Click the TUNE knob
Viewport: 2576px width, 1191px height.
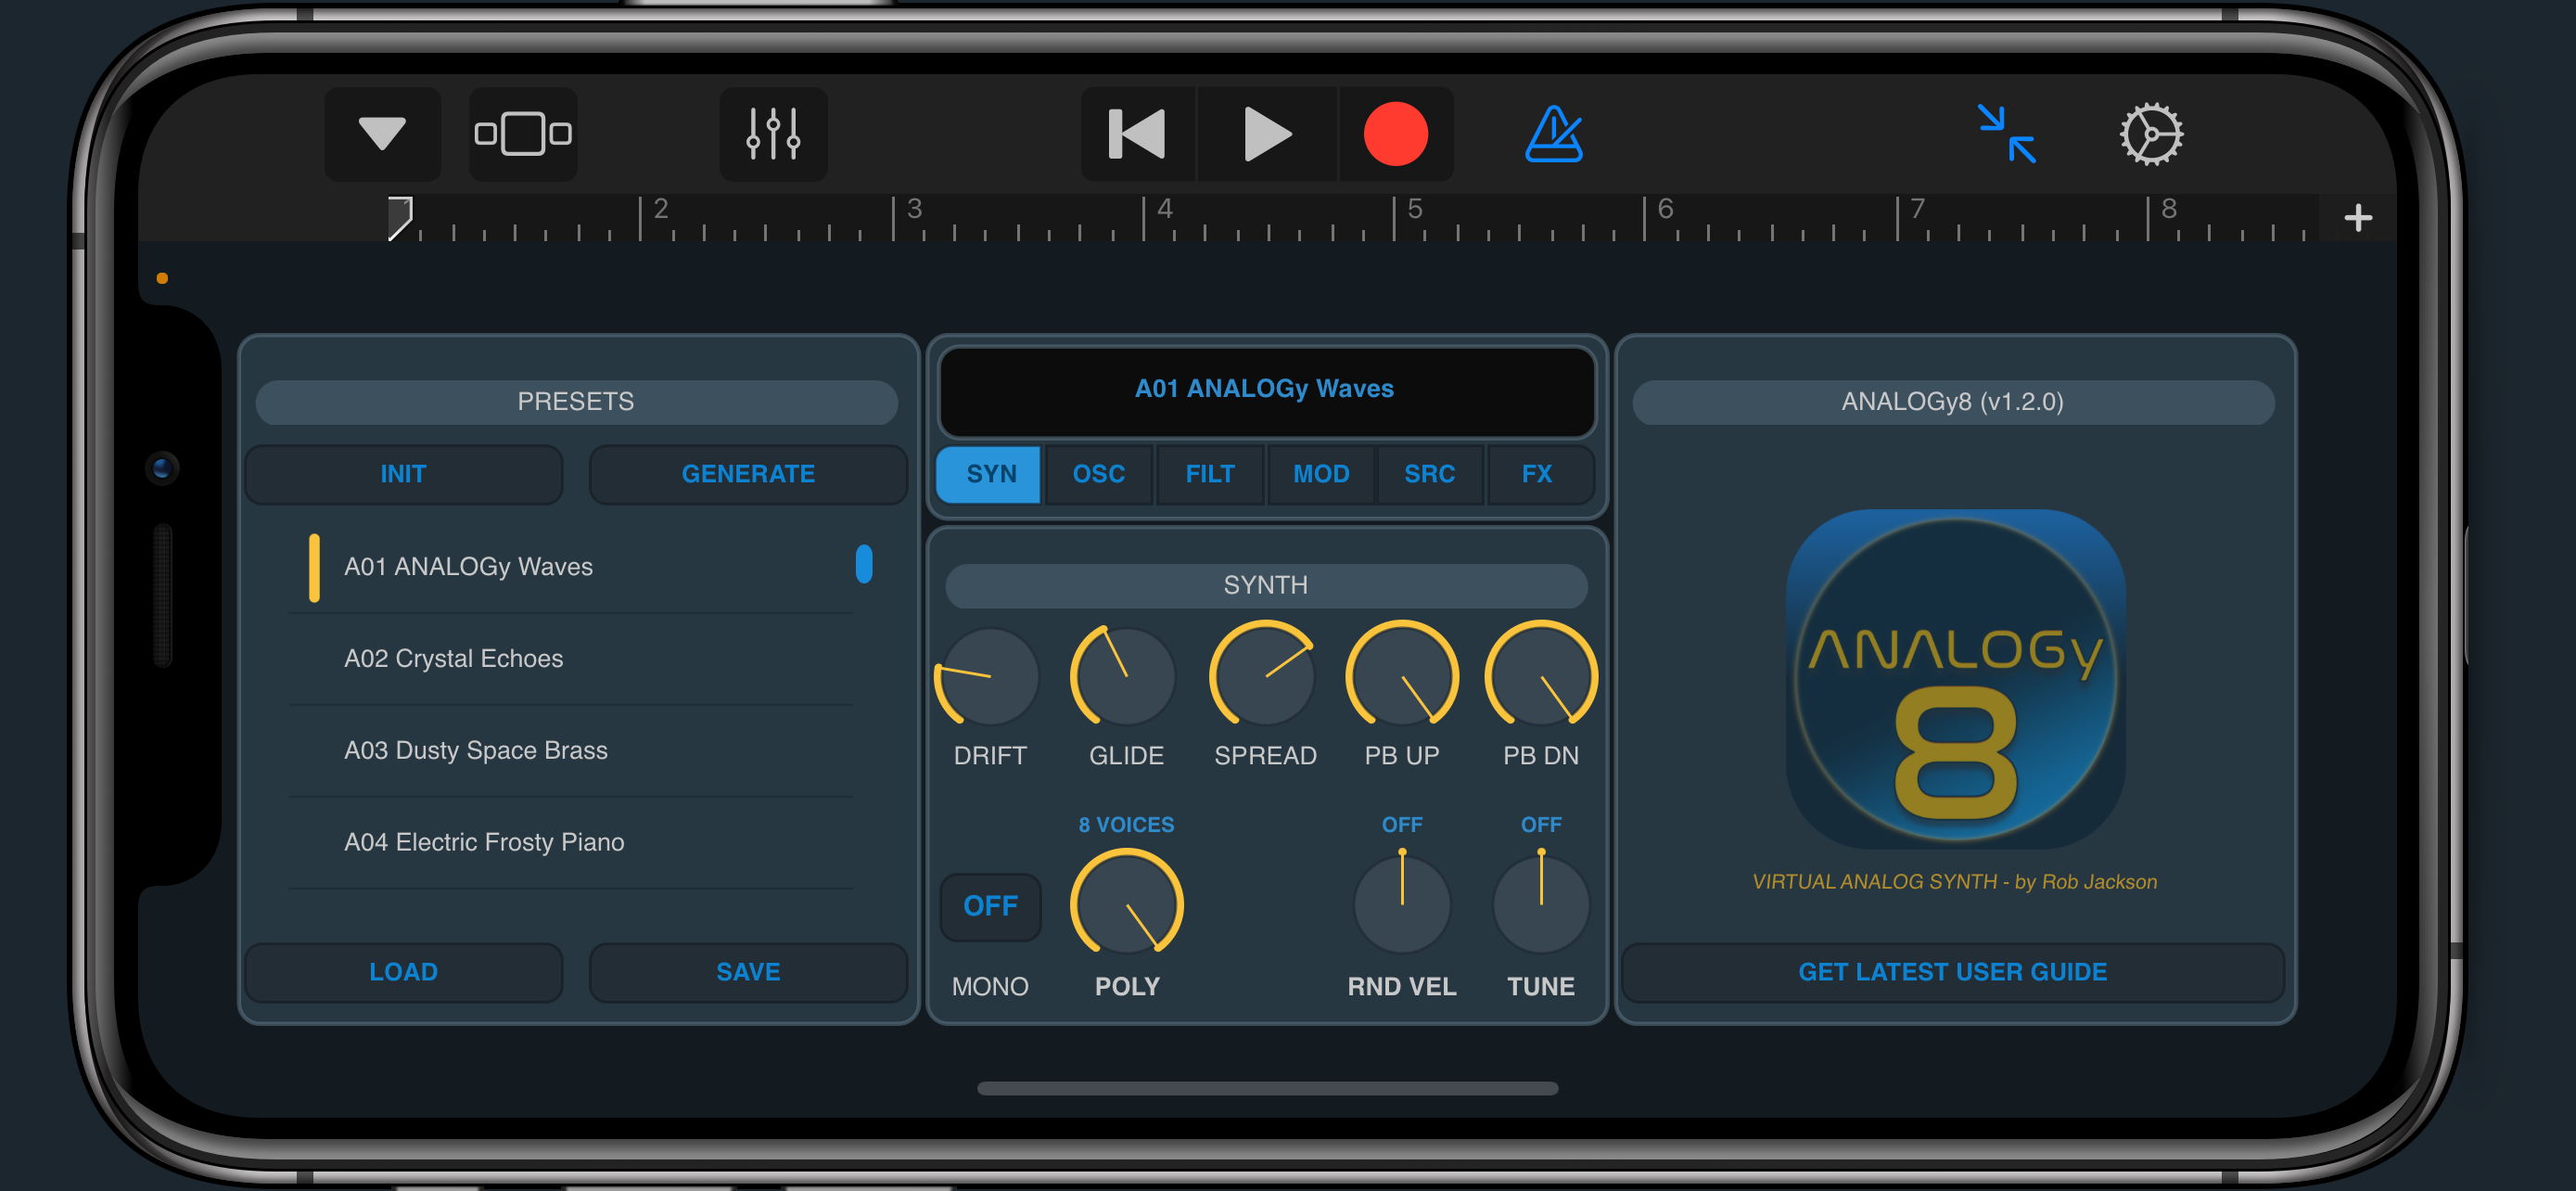pos(1541,904)
